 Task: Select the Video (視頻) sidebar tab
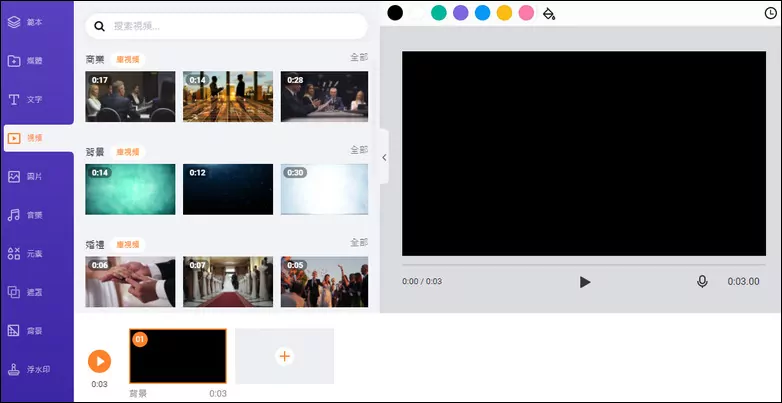click(38, 138)
